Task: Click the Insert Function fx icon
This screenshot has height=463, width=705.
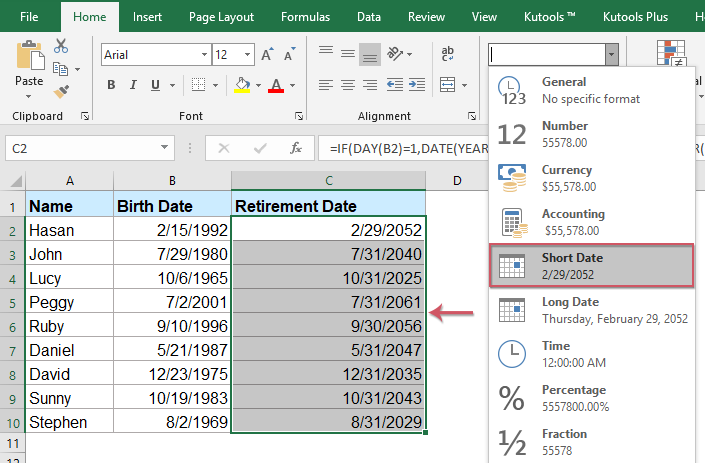Action: [295, 148]
